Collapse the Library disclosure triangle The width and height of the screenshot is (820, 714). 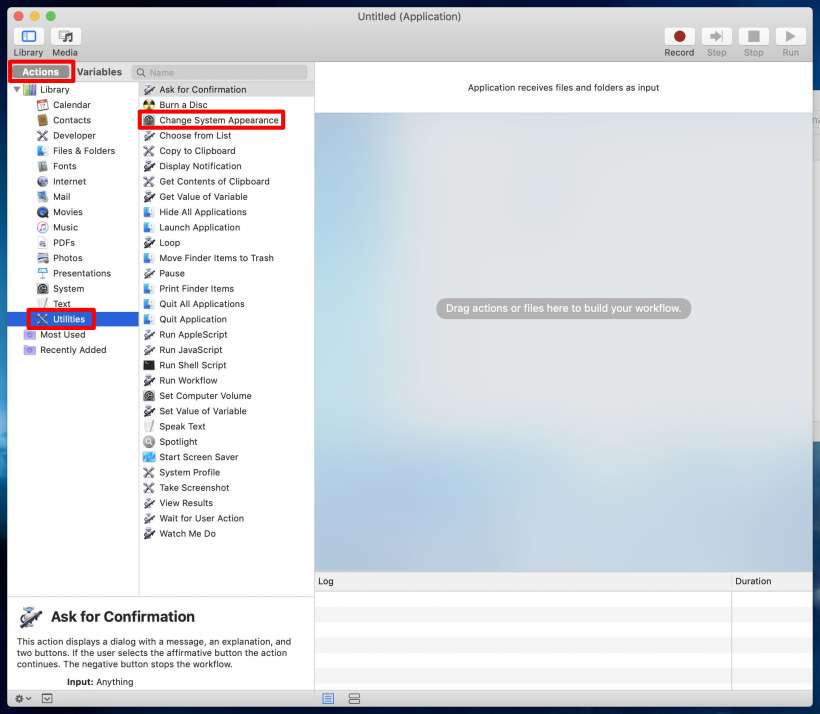pos(17,89)
